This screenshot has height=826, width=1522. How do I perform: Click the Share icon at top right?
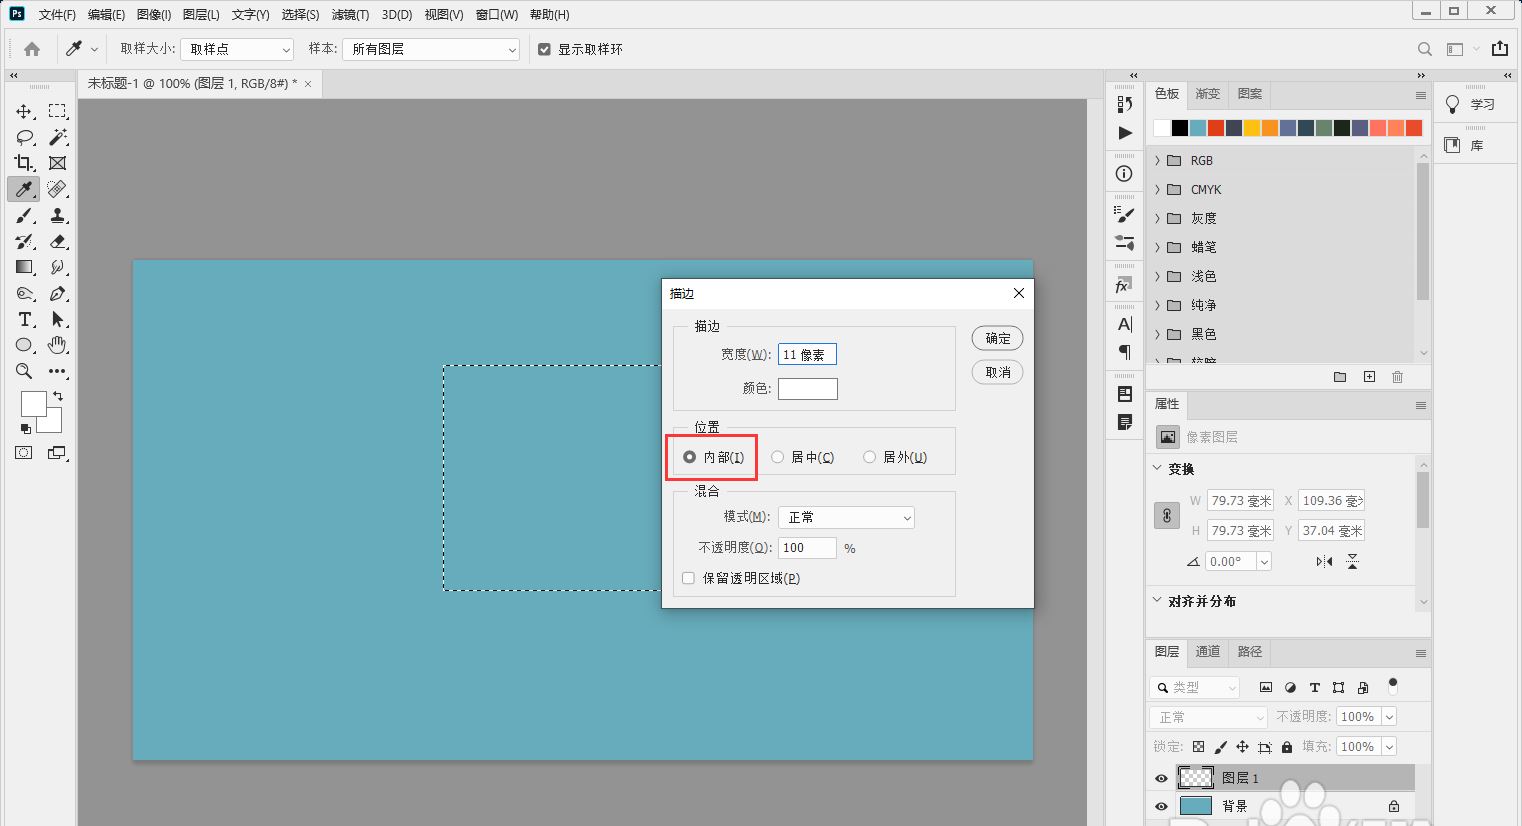[x=1500, y=49]
